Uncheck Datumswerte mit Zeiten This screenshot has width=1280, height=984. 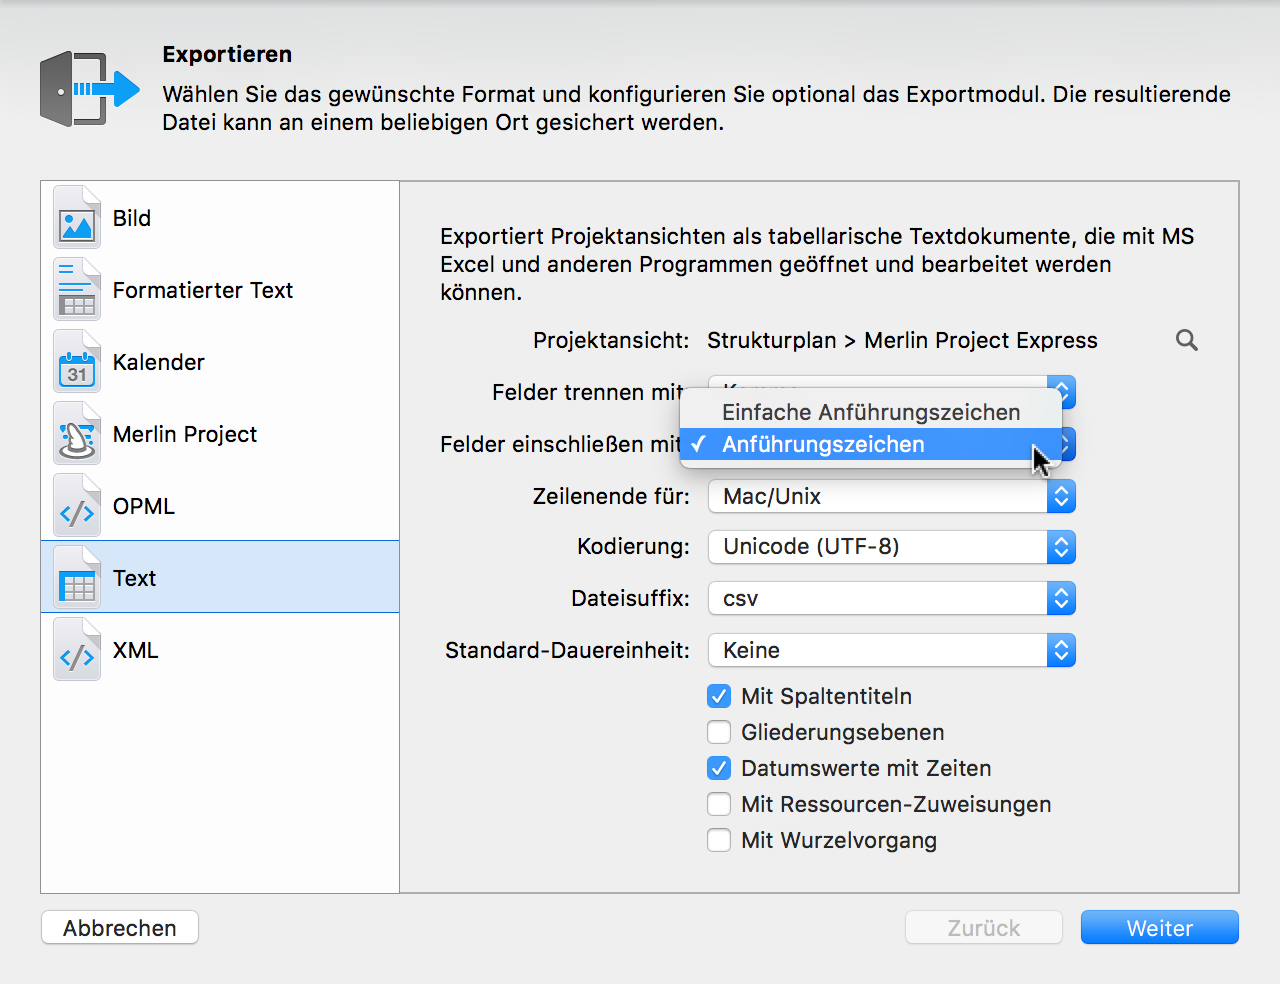(719, 768)
